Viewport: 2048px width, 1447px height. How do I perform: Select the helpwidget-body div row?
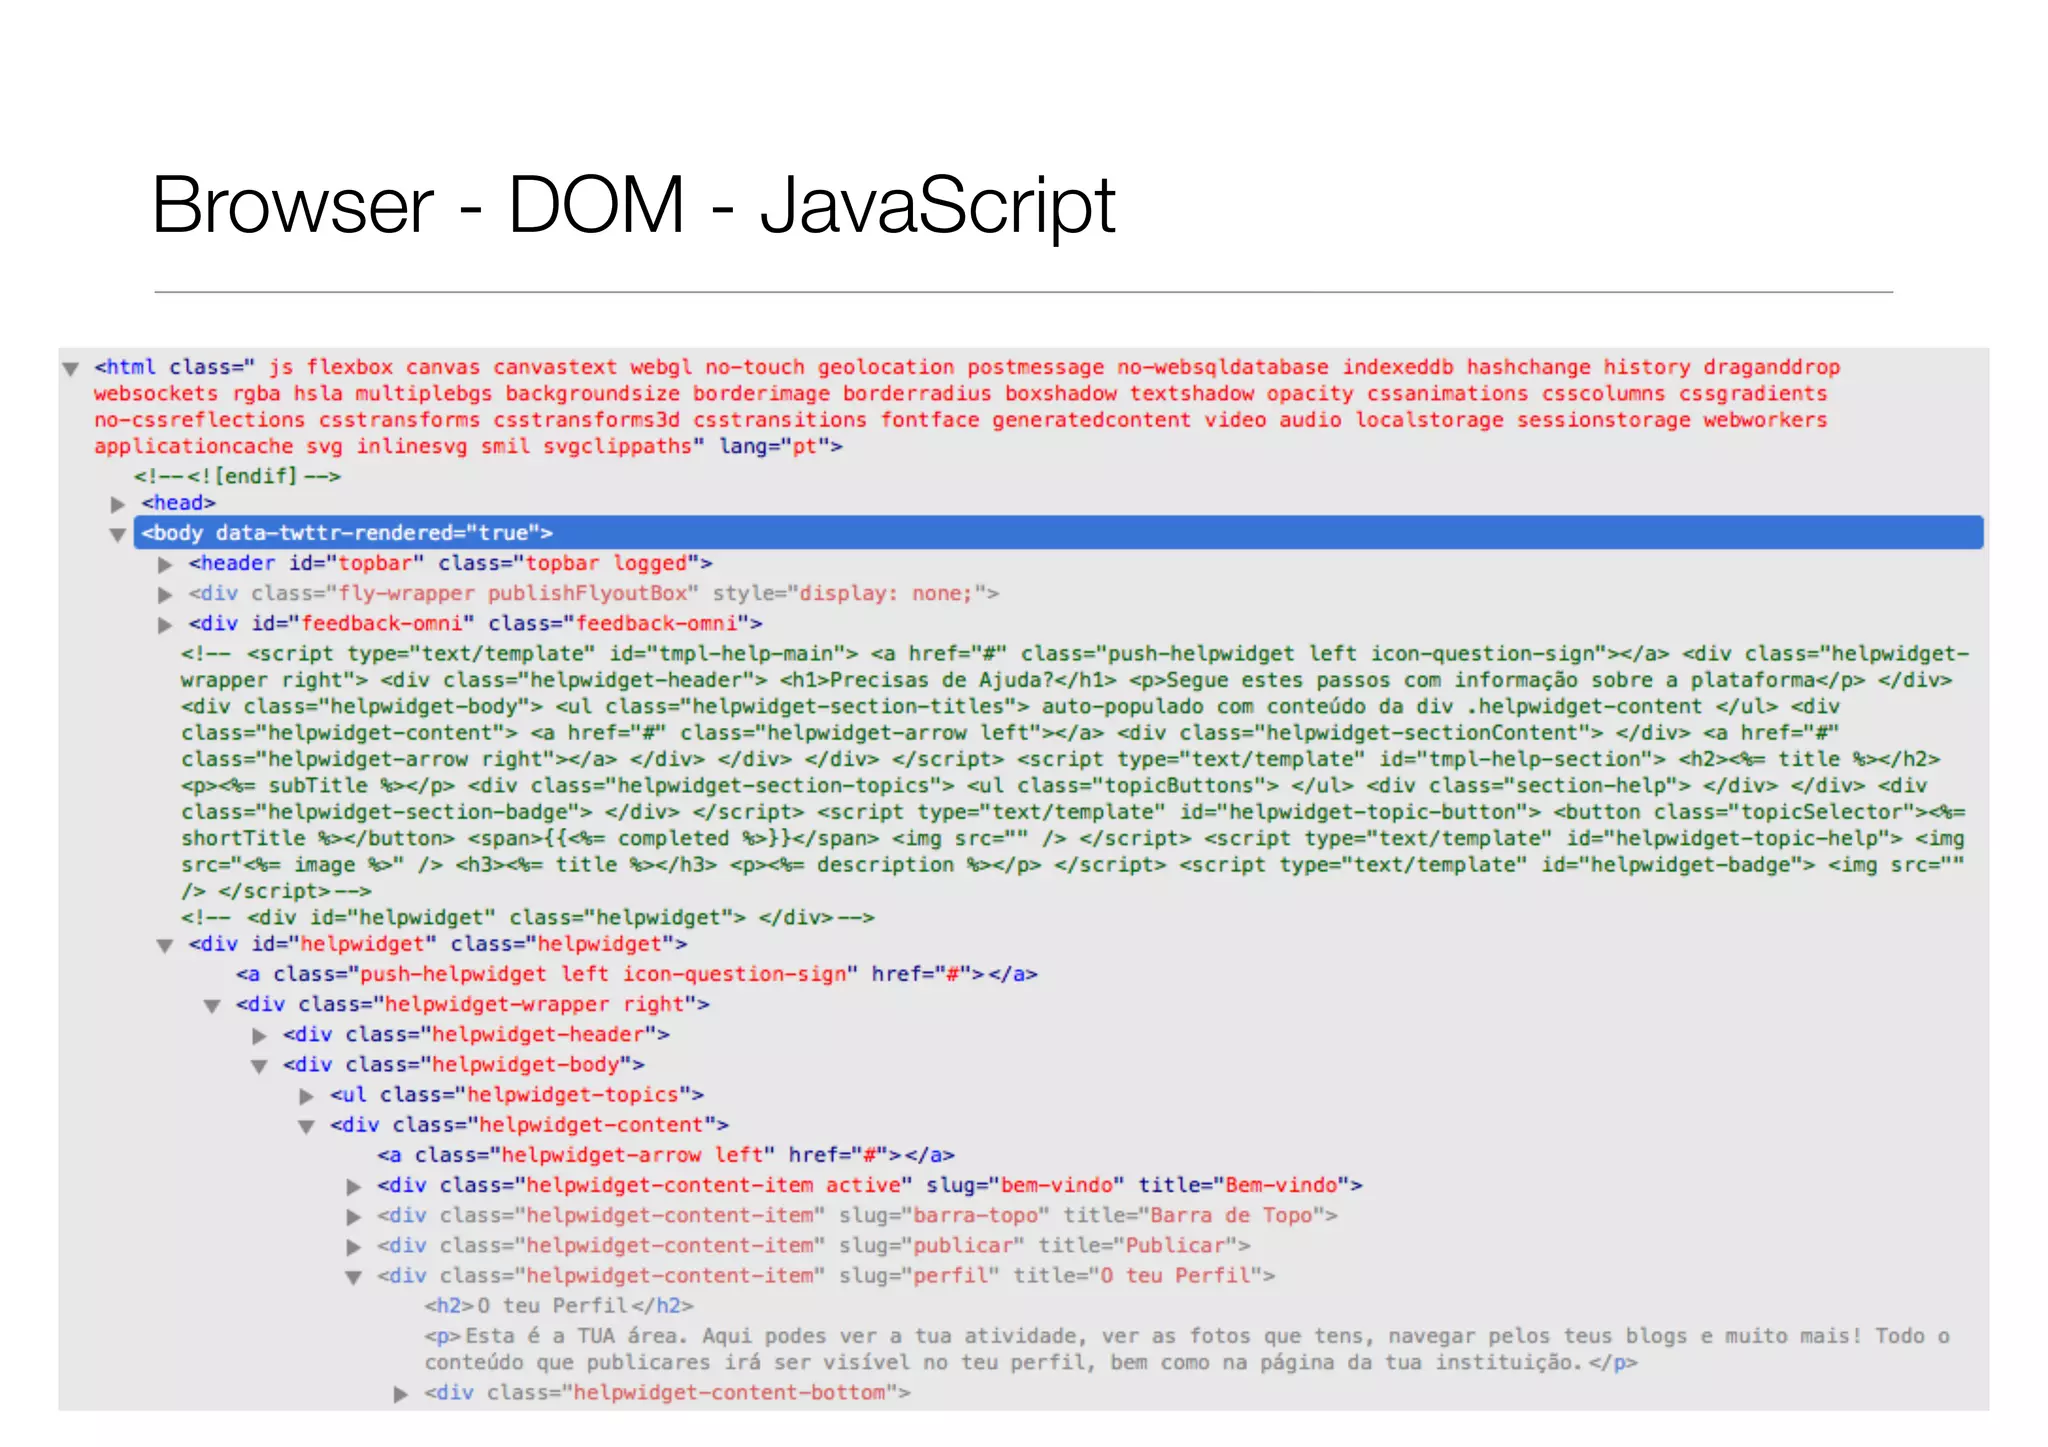[x=464, y=1064]
